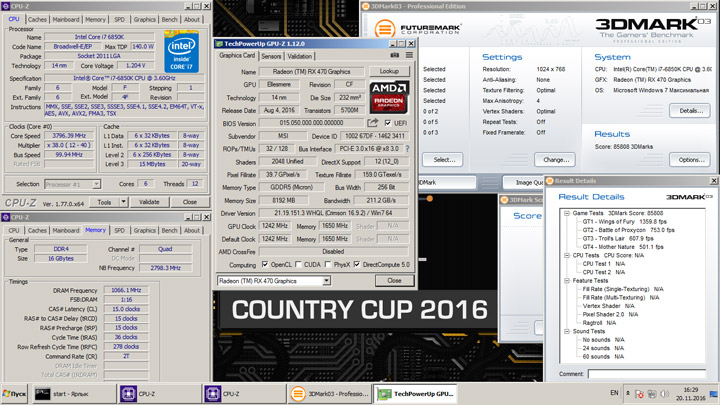Click the TechPowerUp GPU-Z taskbar button
The width and height of the screenshot is (720, 405).
(415, 394)
